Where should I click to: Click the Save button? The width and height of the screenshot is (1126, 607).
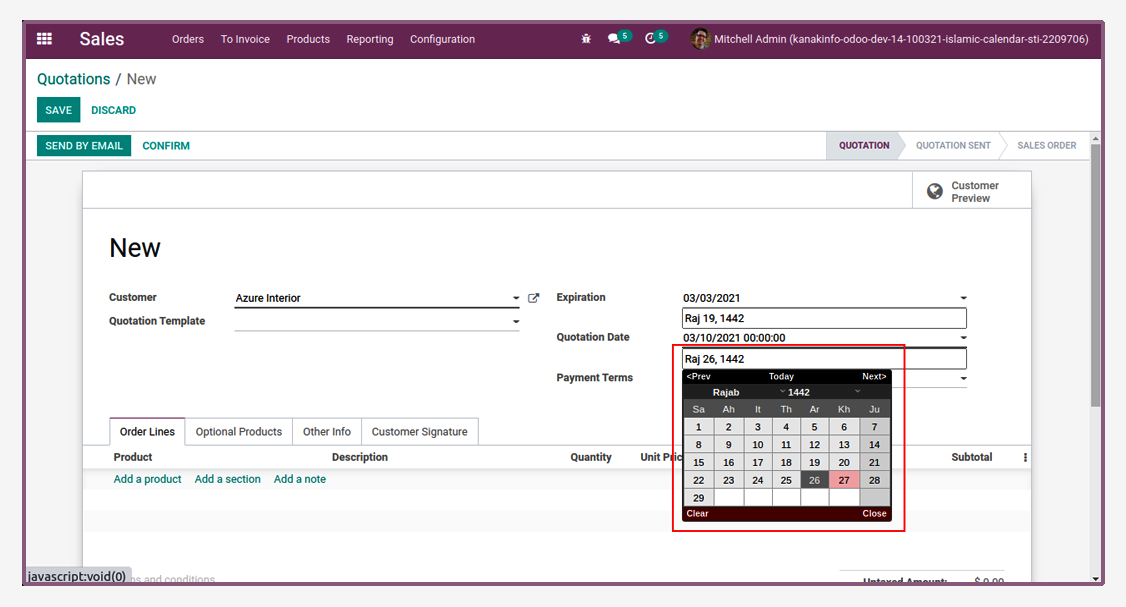pos(58,110)
